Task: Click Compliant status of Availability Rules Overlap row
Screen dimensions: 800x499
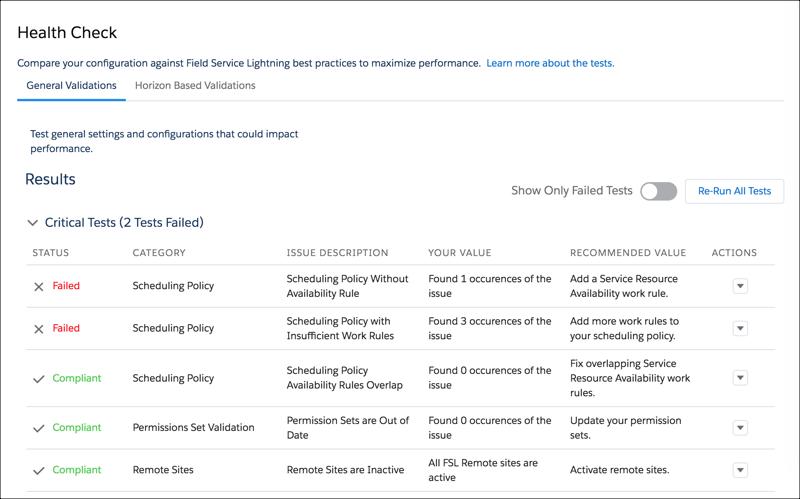Action: coord(77,378)
